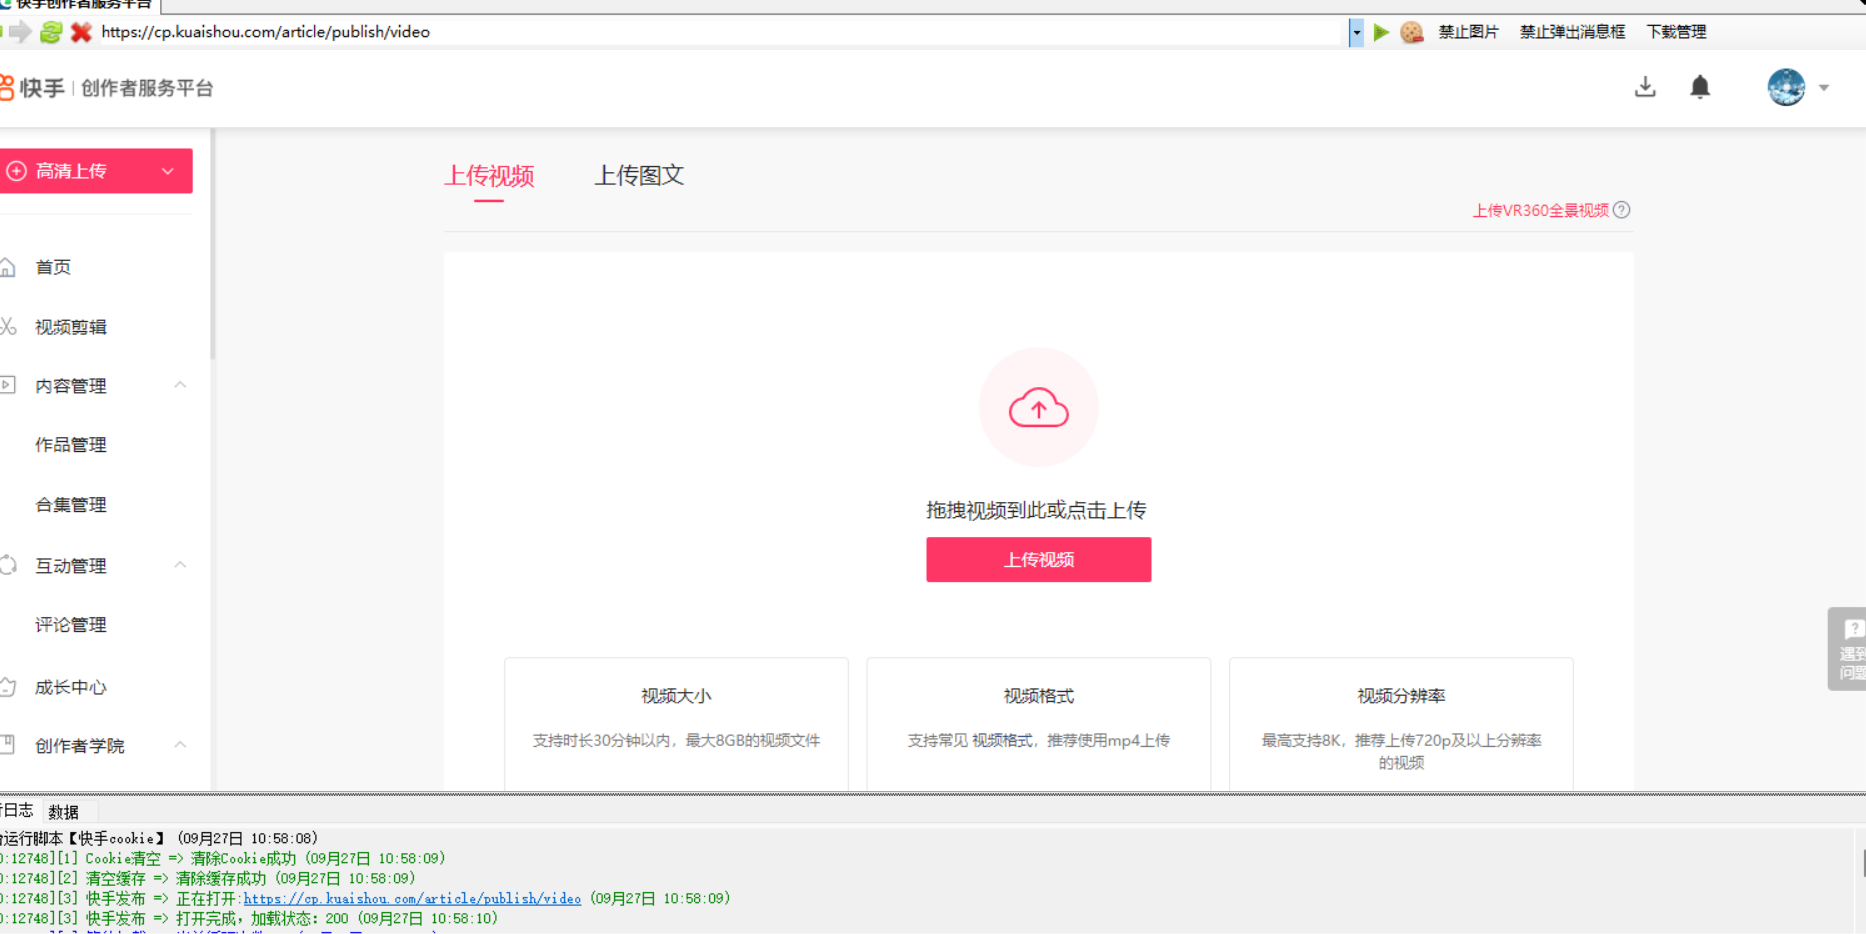Click the VR360 help question mark
Image resolution: width=1866 pixels, height=934 pixels.
point(1622,210)
